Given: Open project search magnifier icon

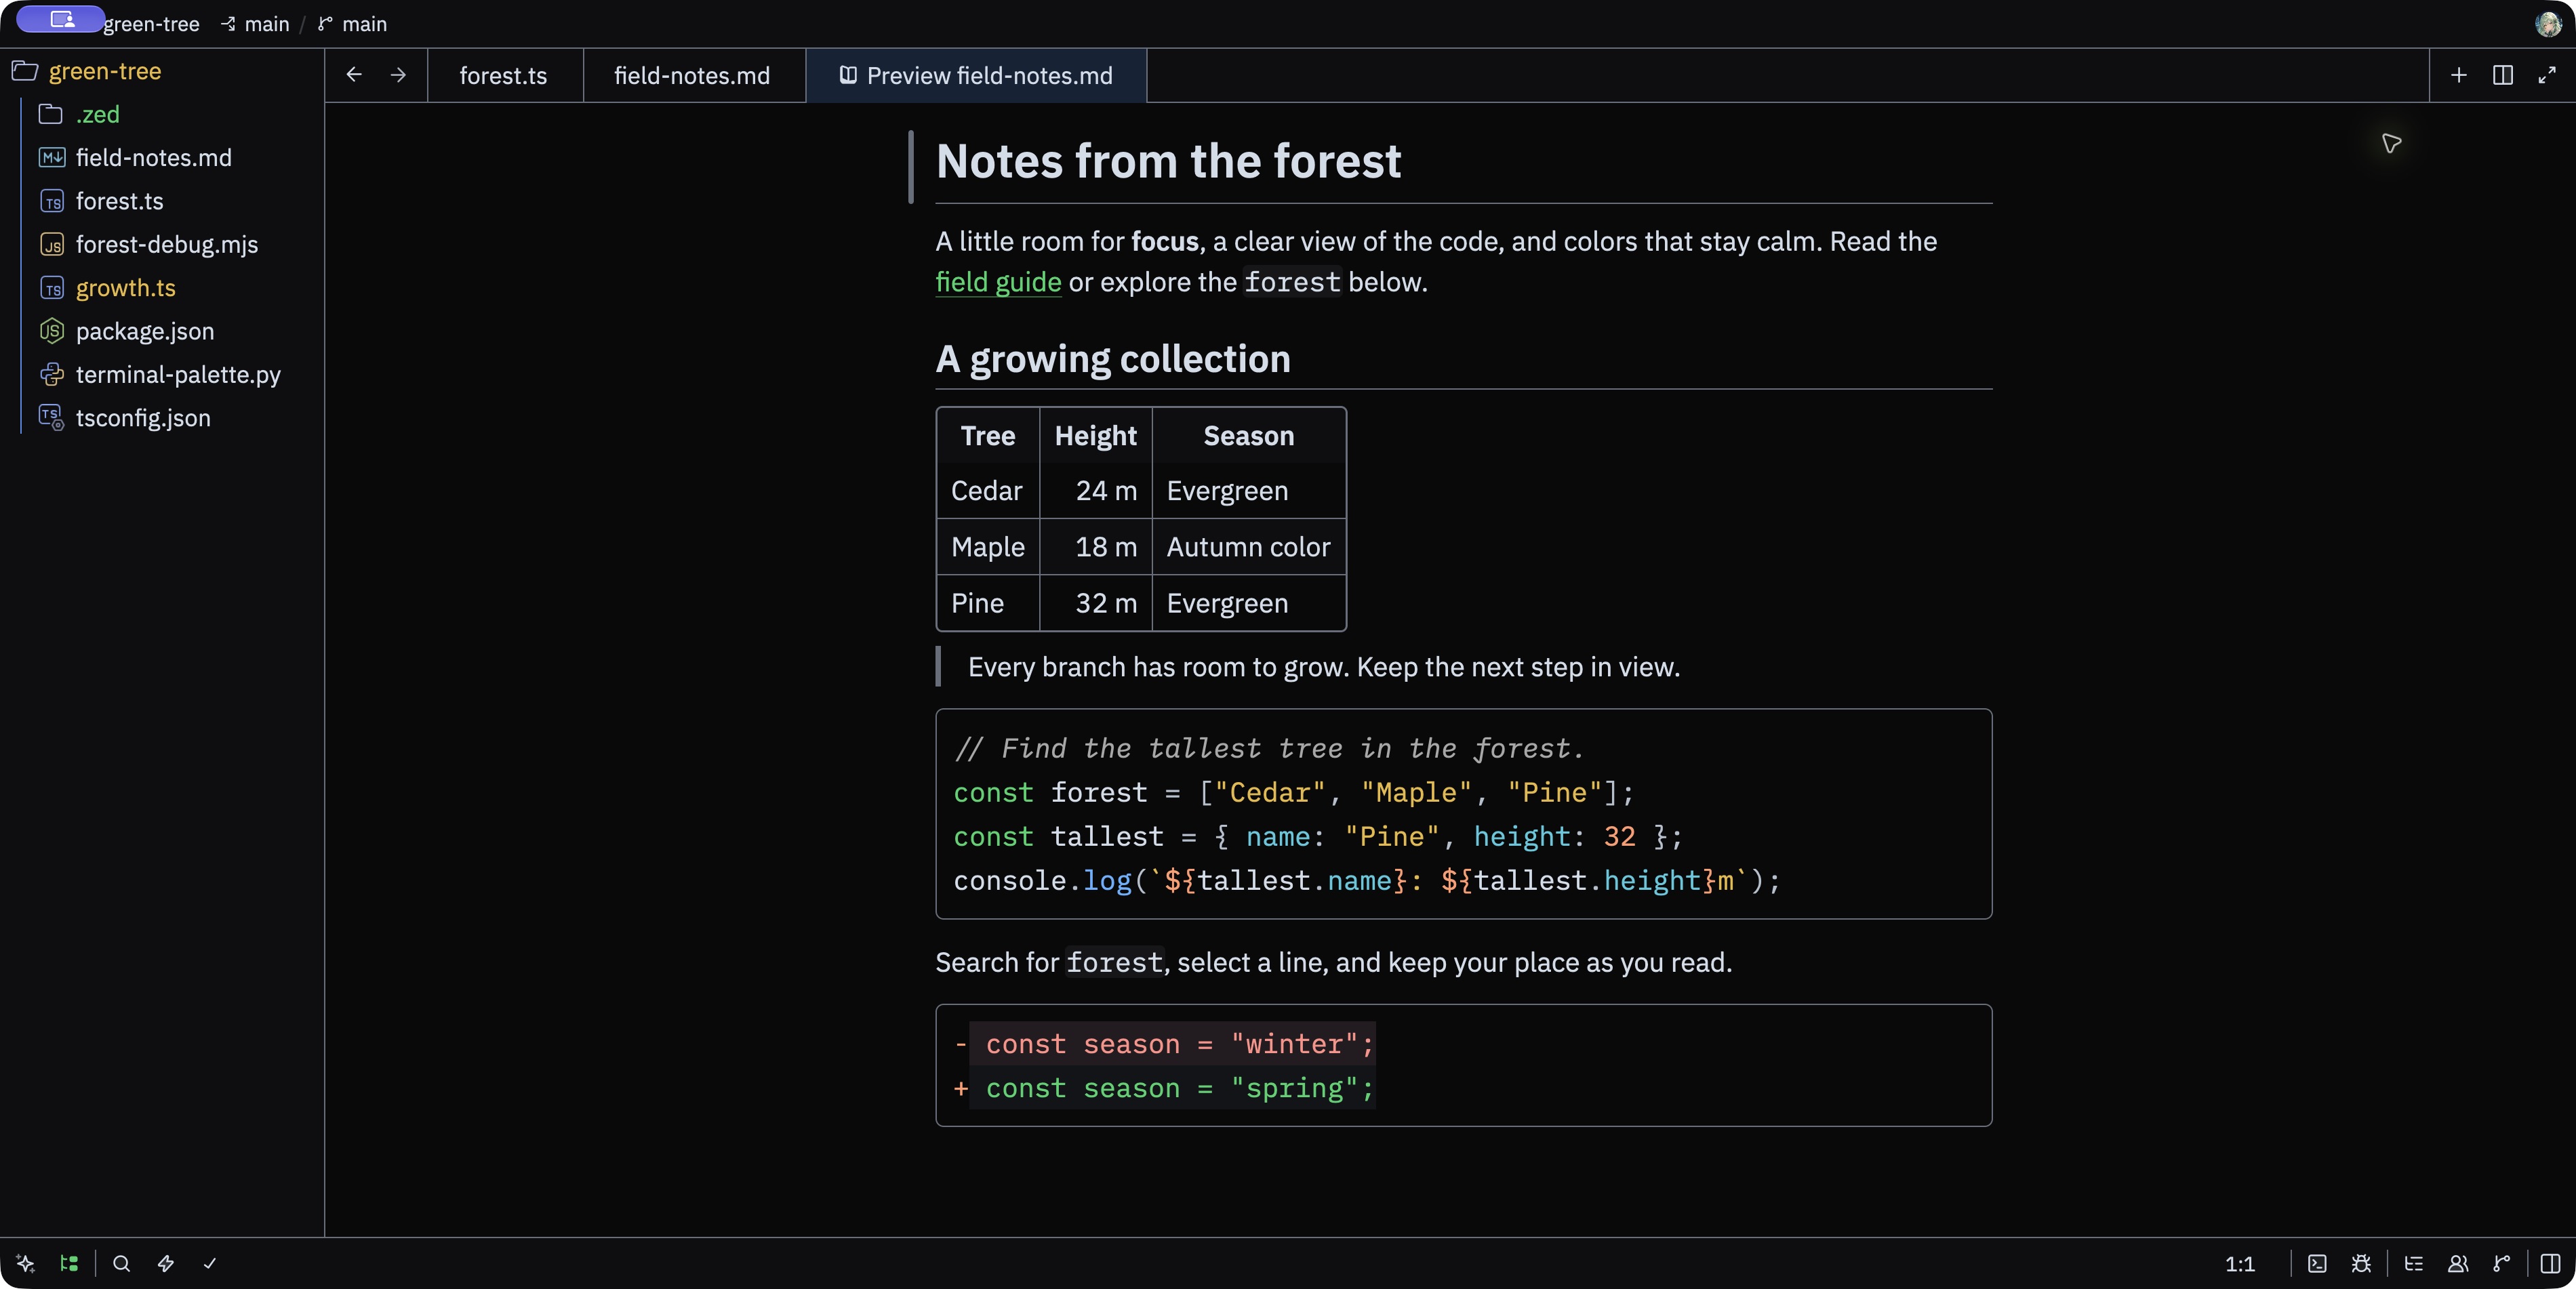Looking at the screenshot, I should (x=121, y=1263).
